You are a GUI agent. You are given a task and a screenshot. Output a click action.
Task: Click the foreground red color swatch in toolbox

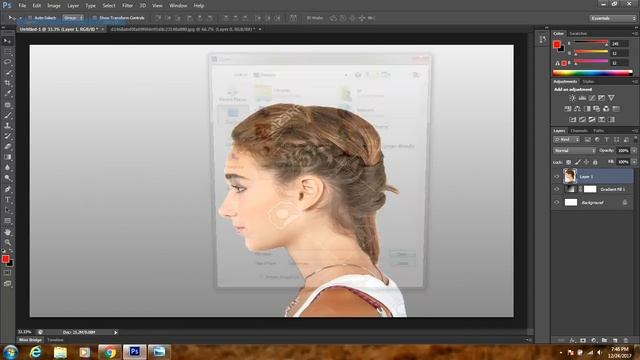5,259
